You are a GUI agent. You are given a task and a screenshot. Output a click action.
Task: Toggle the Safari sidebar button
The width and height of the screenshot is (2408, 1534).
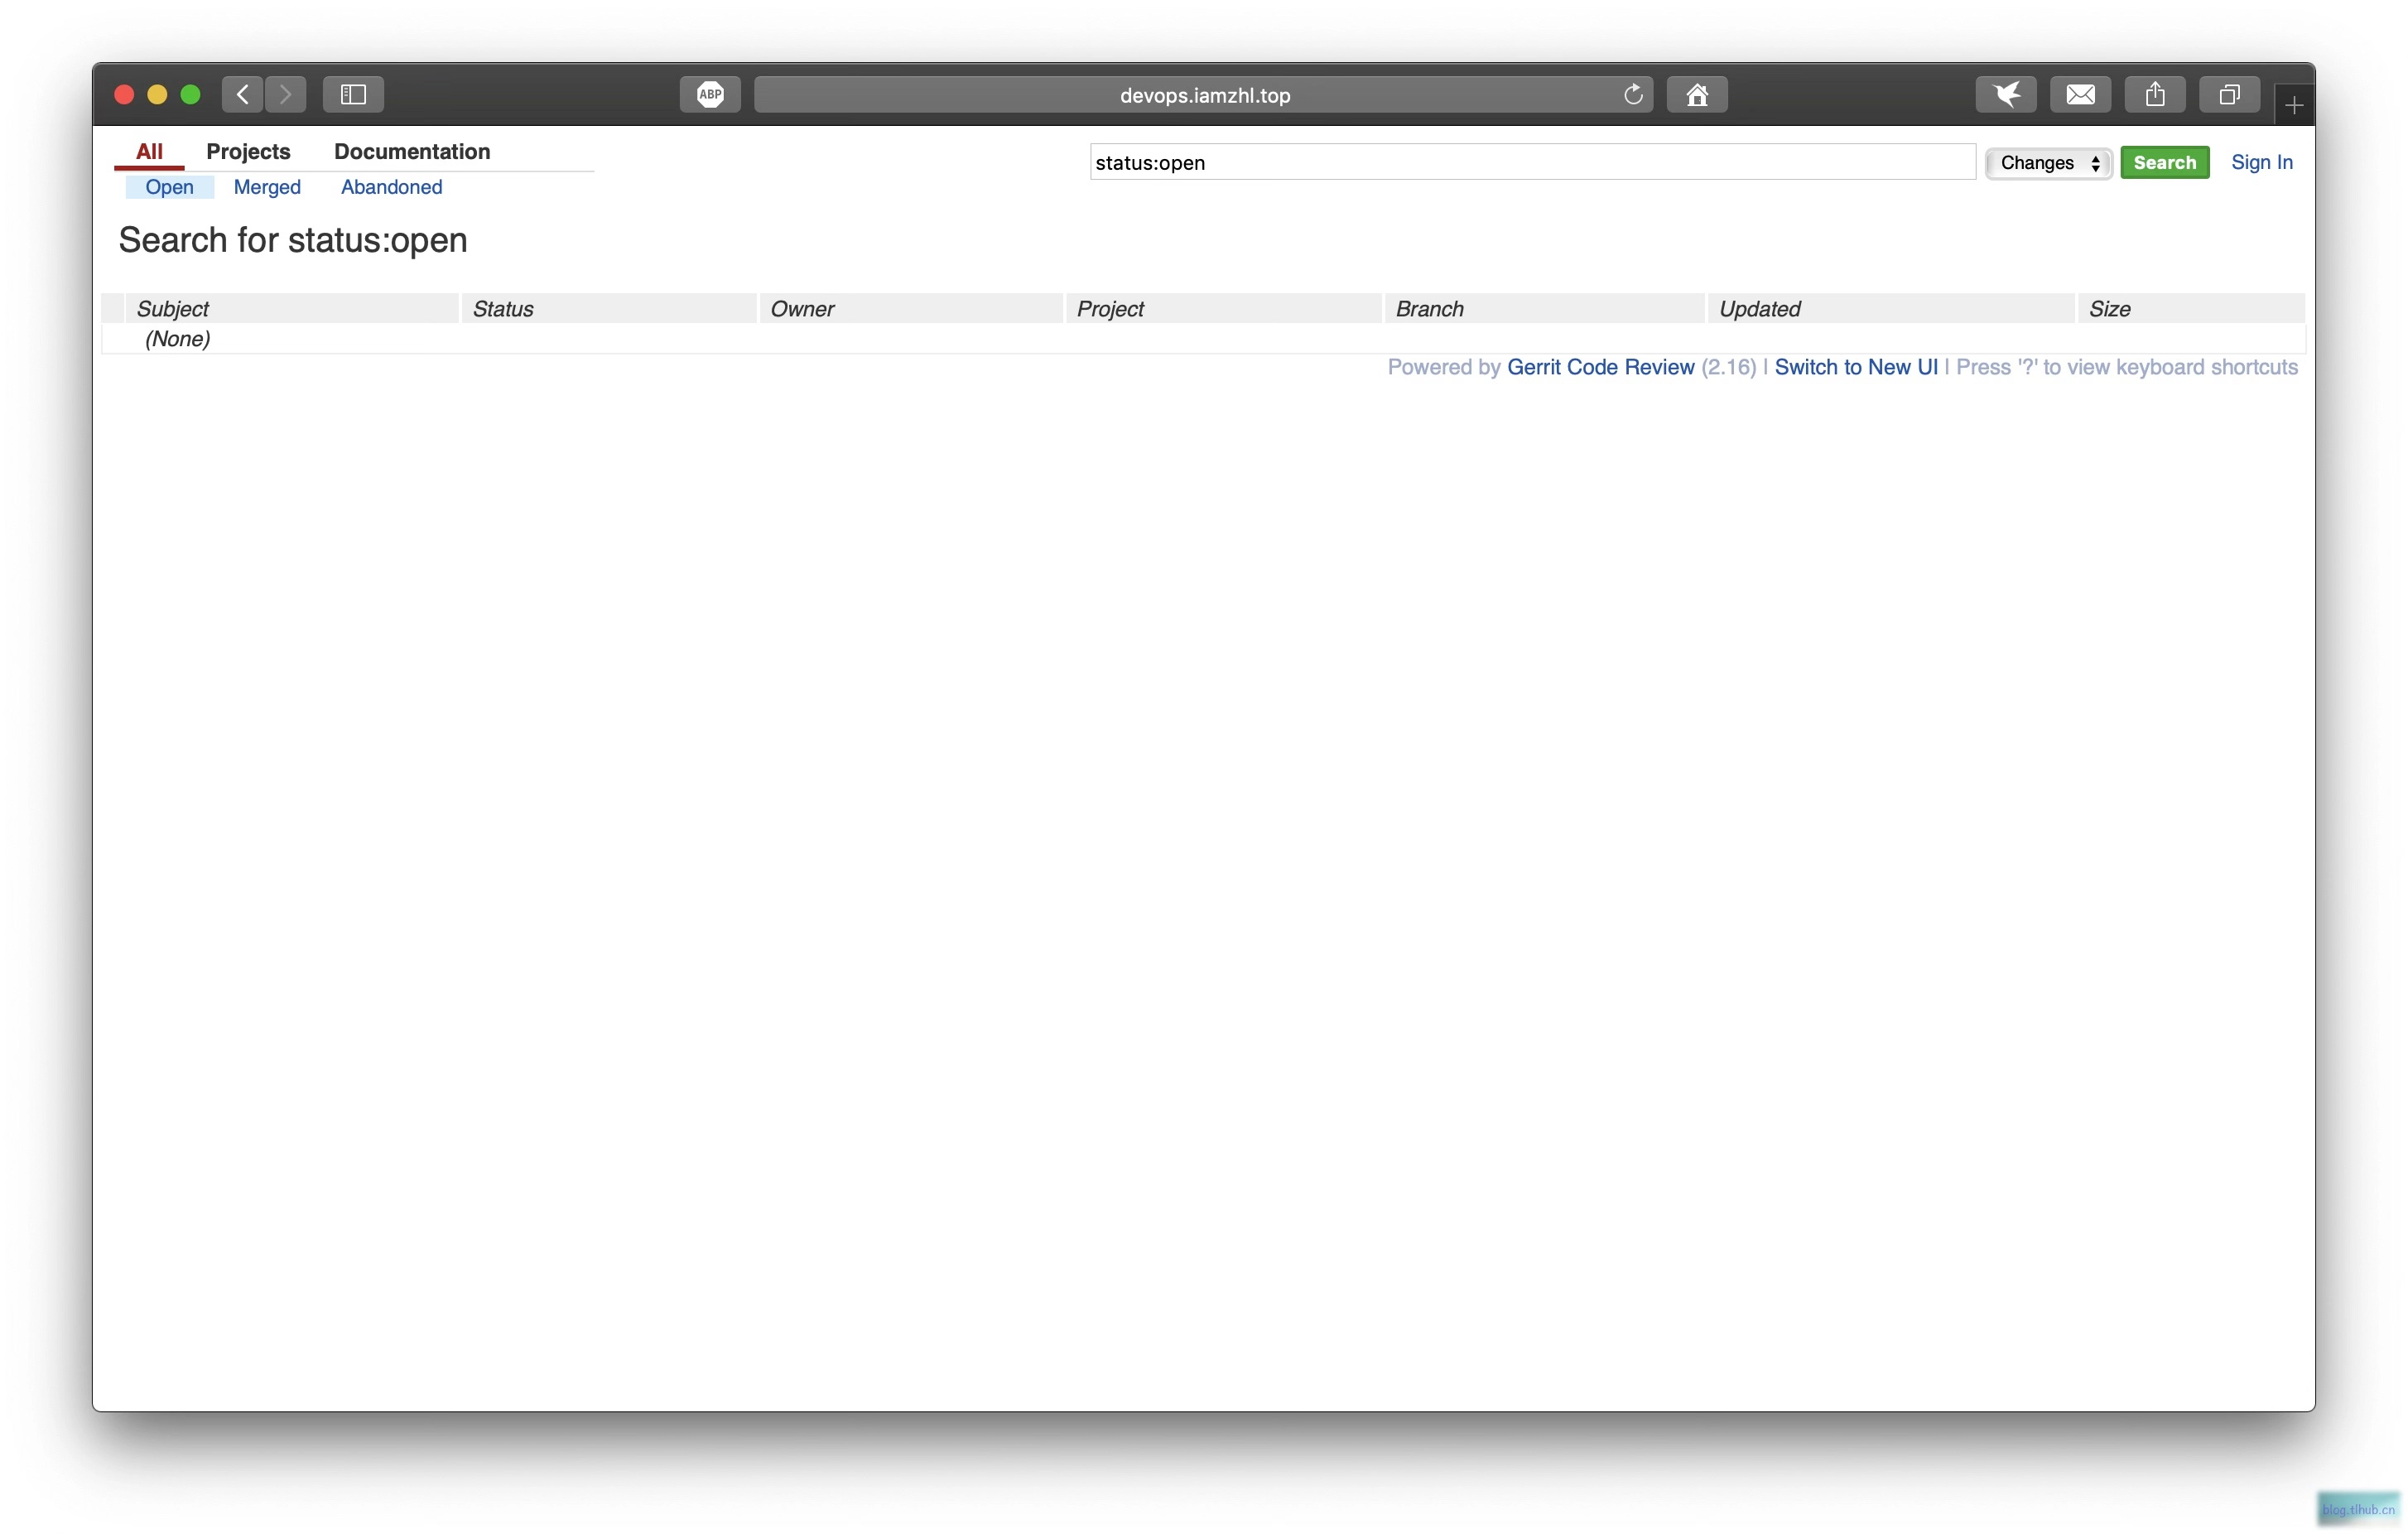(x=353, y=94)
